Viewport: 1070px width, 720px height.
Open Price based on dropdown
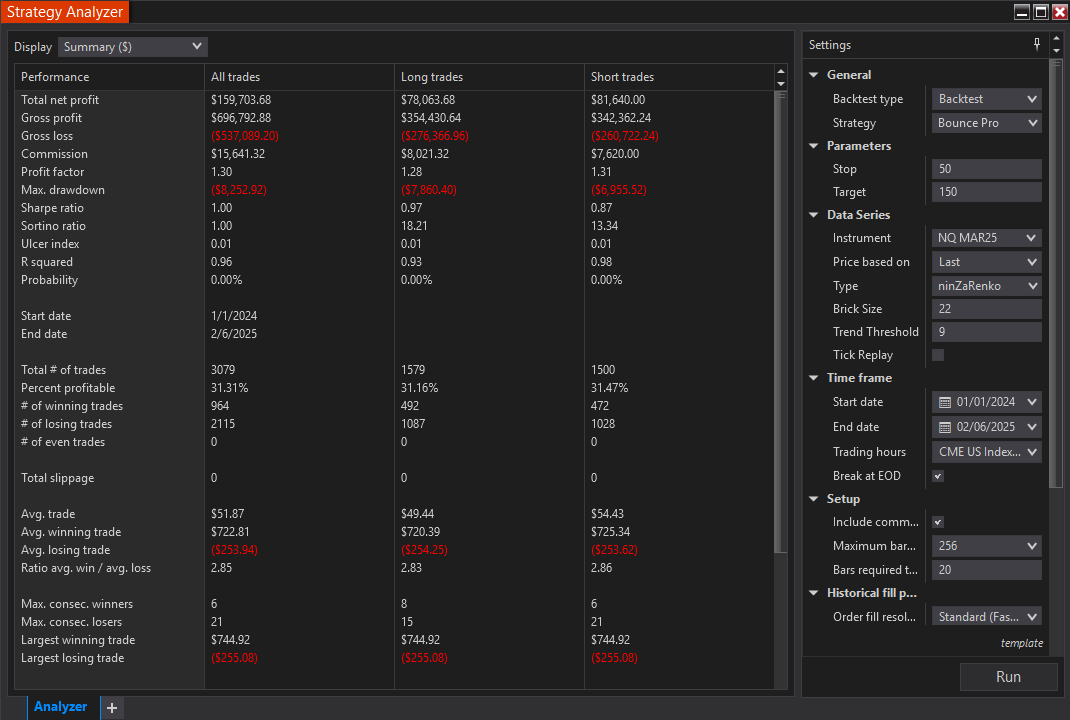(x=986, y=262)
